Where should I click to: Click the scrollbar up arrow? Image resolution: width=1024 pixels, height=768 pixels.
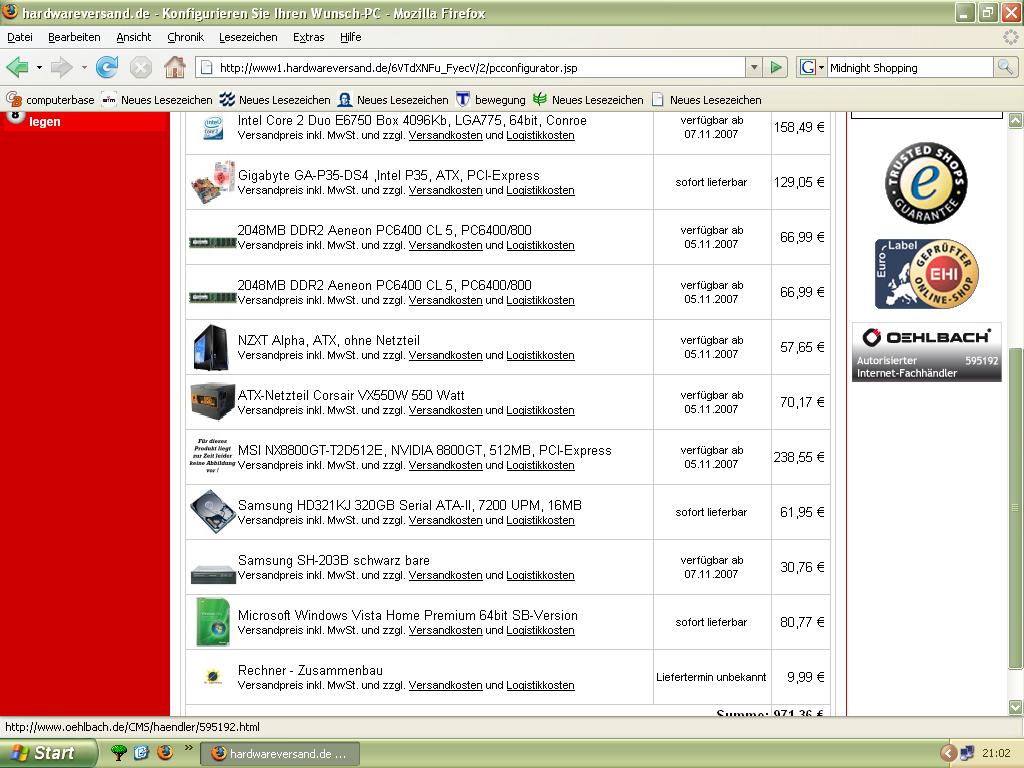(1016, 120)
